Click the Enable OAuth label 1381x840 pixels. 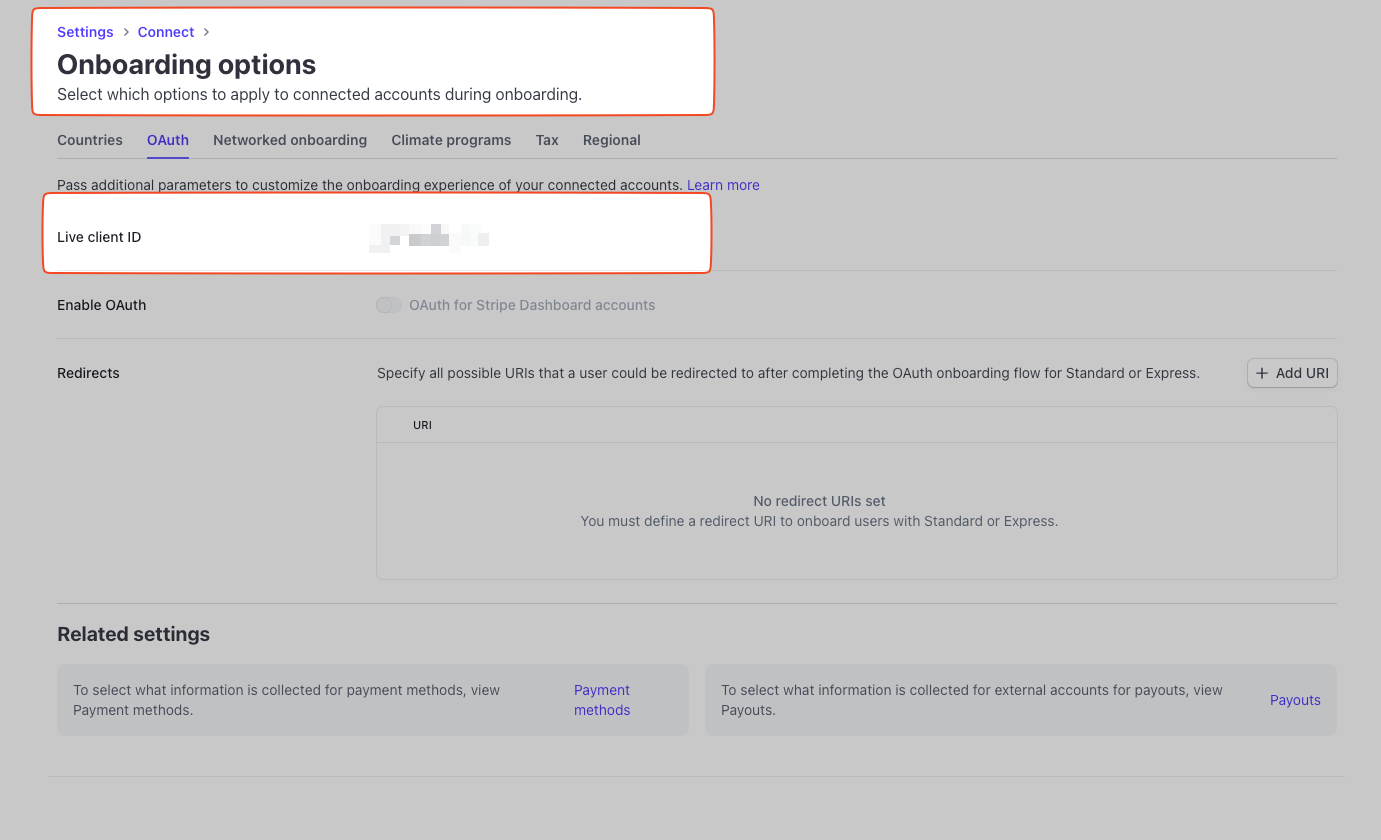102,305
